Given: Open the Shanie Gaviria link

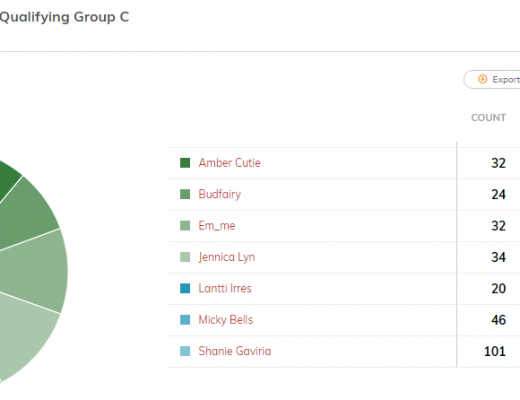Looking at the screenshot, I should 235,351.
